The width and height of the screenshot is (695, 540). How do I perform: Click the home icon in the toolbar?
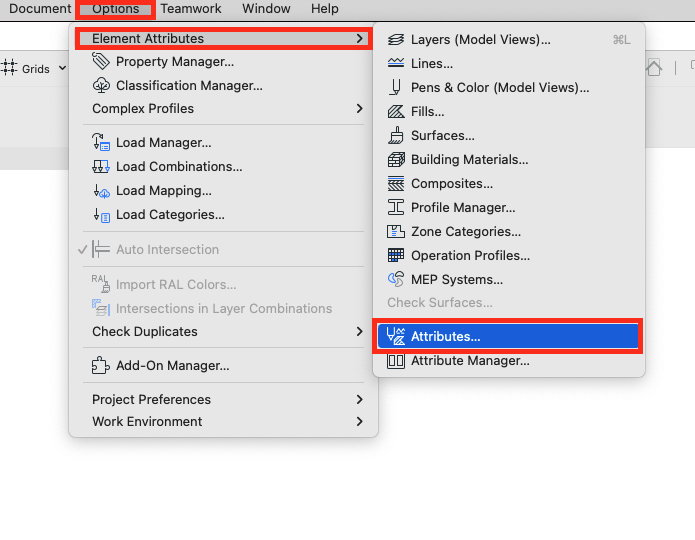[654, 68]
